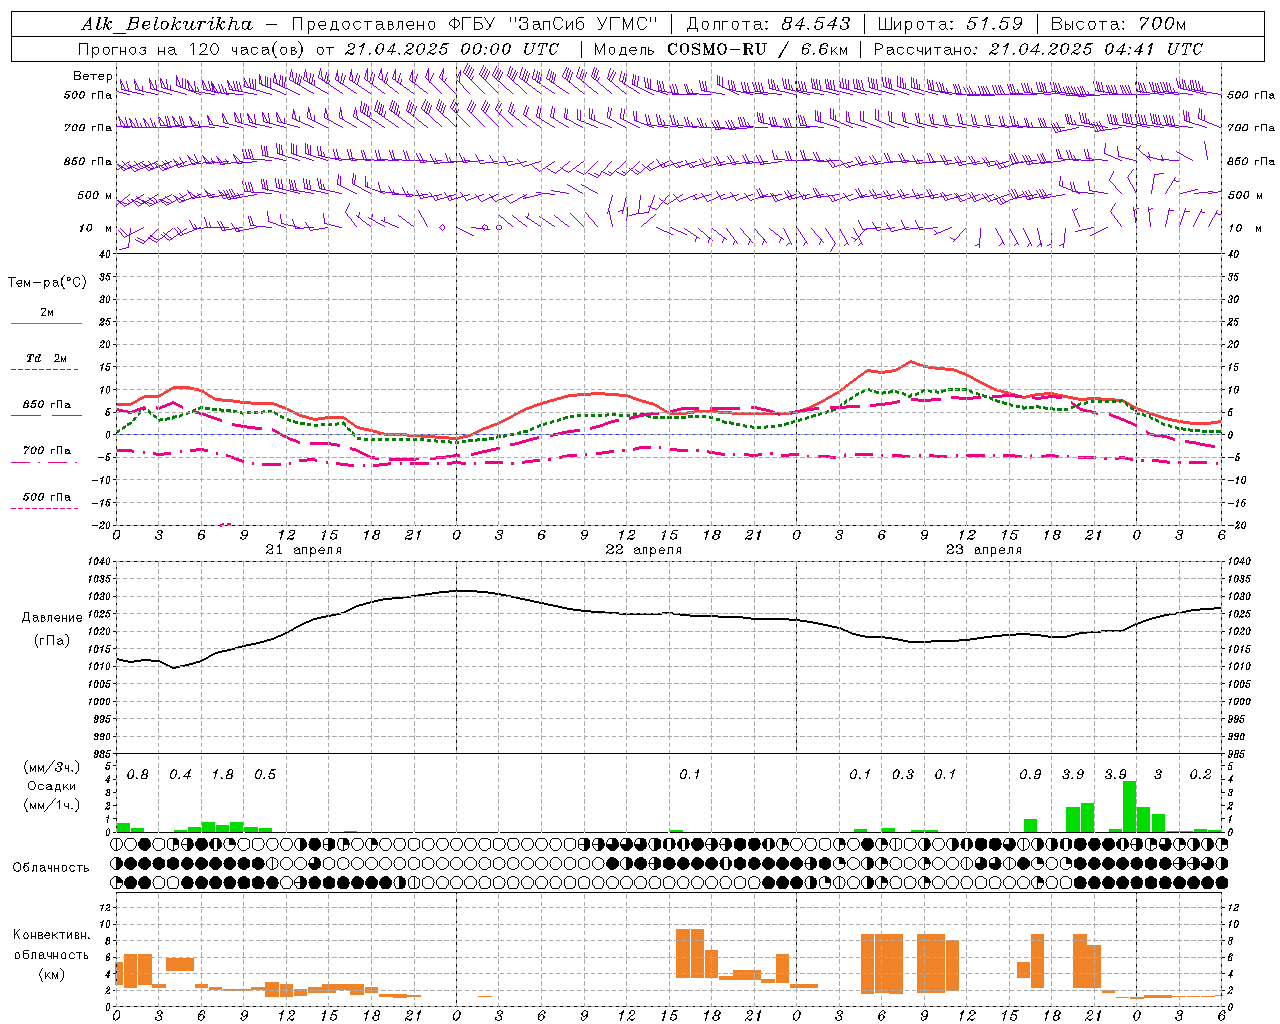
Task: Click the 0.2 three-hour precipitation value
Action: tap(1201, 775)
